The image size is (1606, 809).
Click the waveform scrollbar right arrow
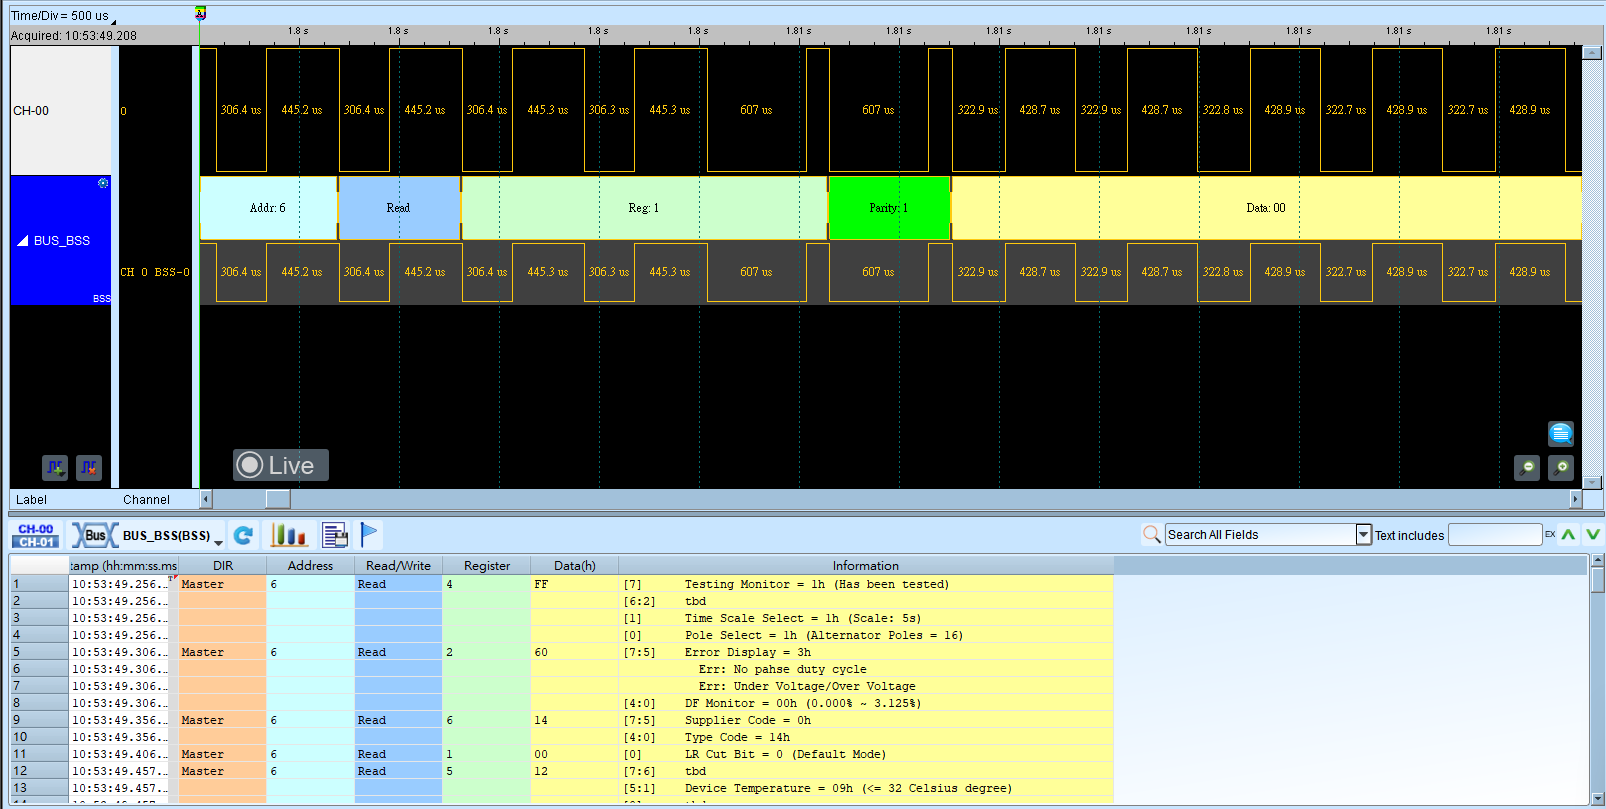coord(1576,499)
